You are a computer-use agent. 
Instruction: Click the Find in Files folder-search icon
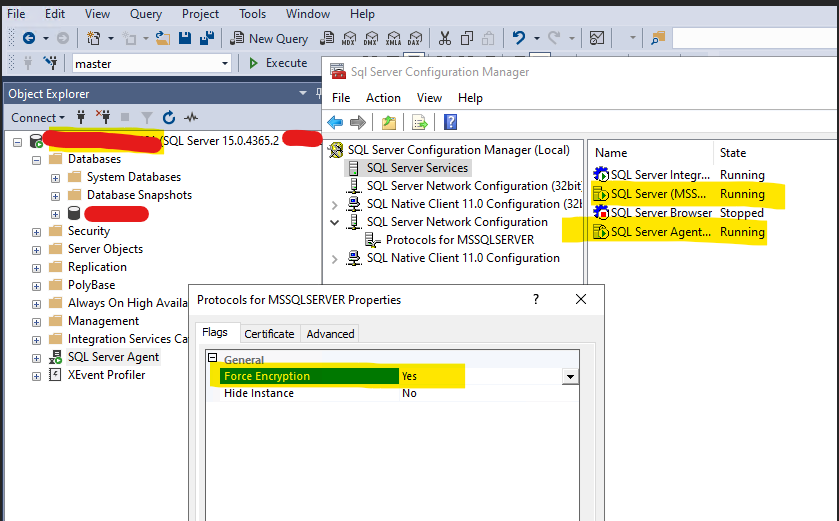pos(658,38)
